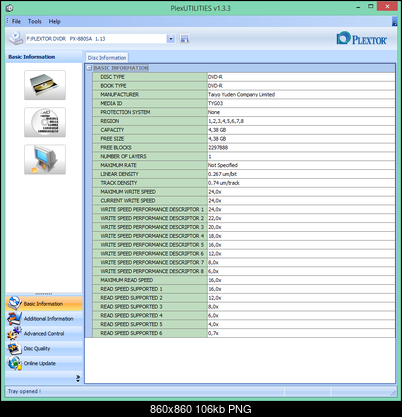Go to Advanced Control section
The width and height of the screenshot is (402, 417).
point(44,334)
